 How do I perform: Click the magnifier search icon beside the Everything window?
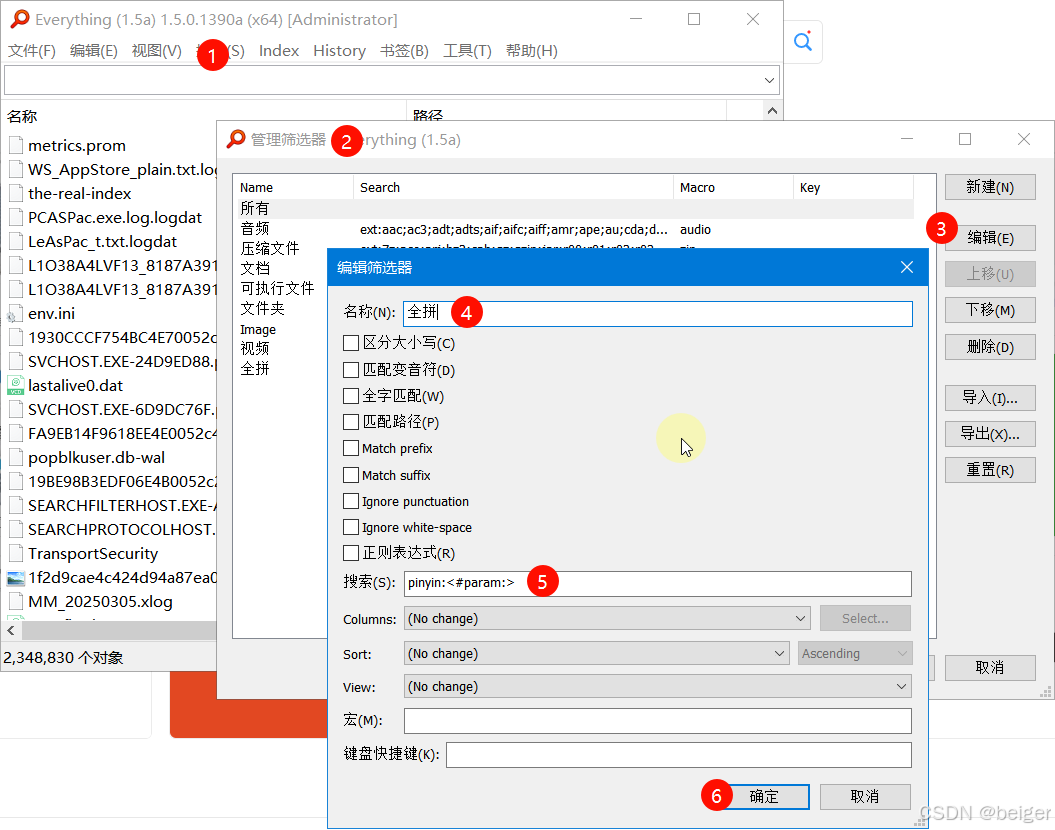click(x=803, y=42)
